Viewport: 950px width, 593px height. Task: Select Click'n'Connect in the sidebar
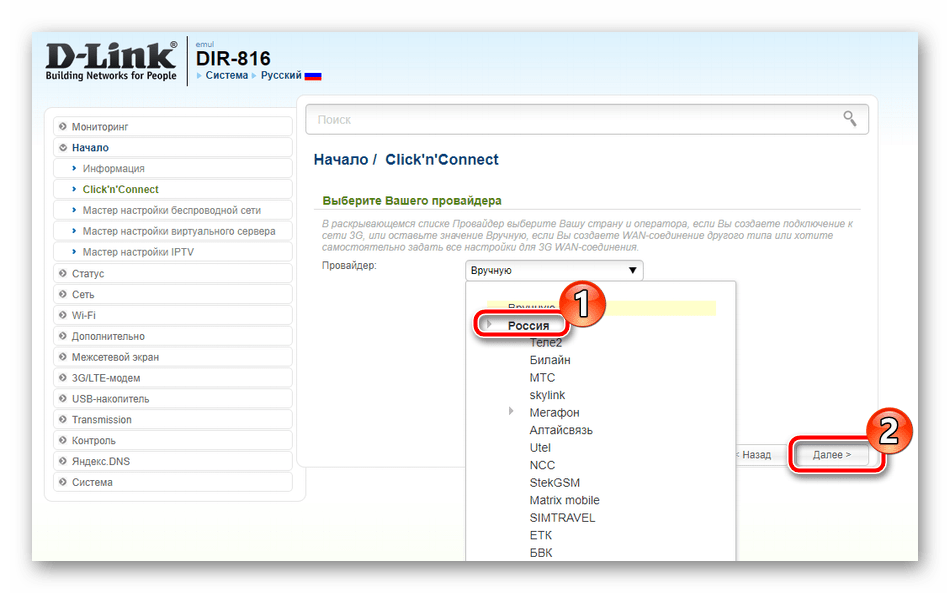pyautogui.click(x=173, y=189)
